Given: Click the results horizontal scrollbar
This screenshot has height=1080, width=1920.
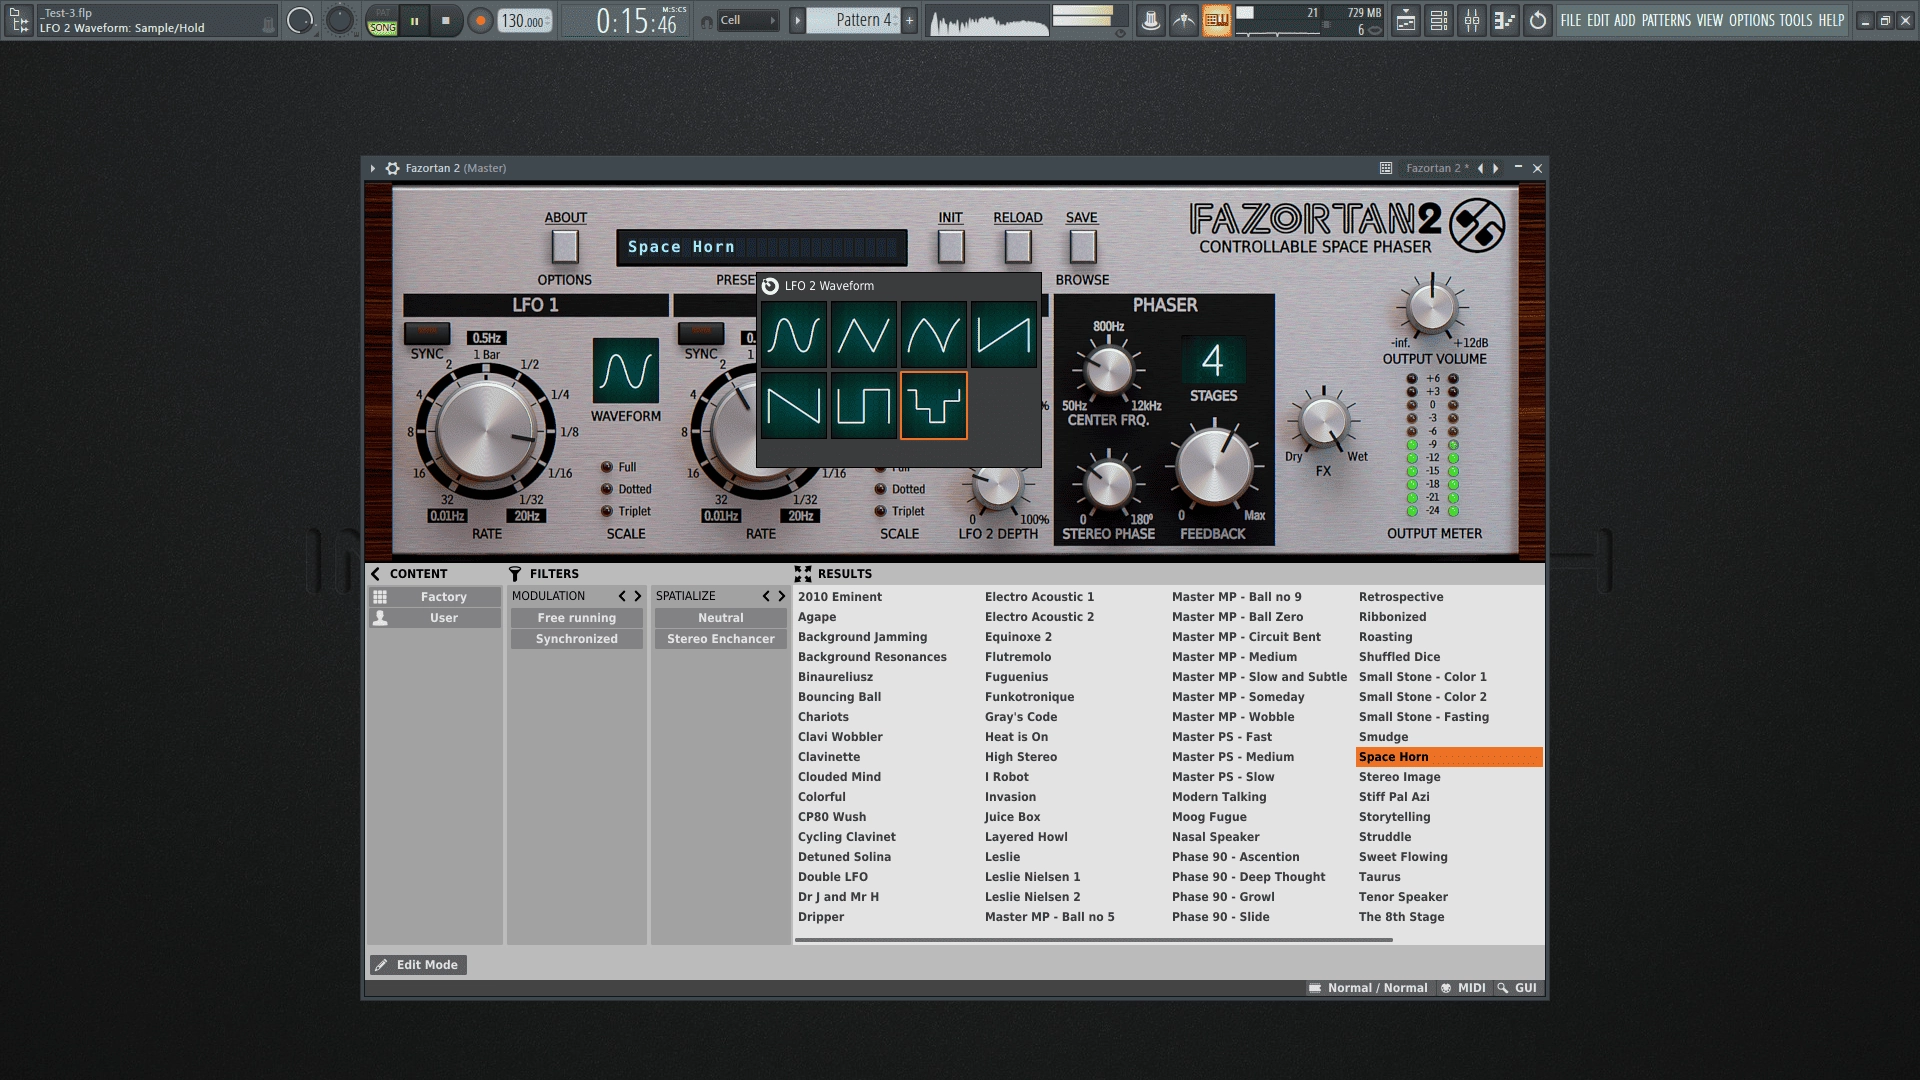Looking at the screenshot, I should pyautogui.click(x=1094, y=940).
